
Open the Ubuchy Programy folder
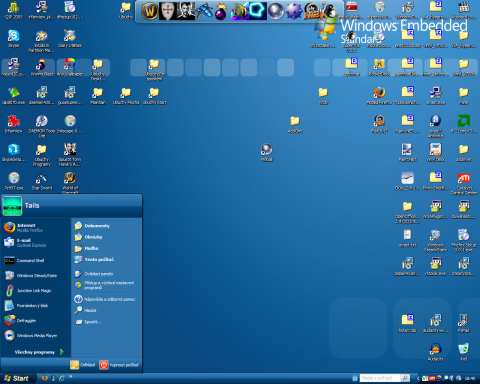click(x=42, y=155)
